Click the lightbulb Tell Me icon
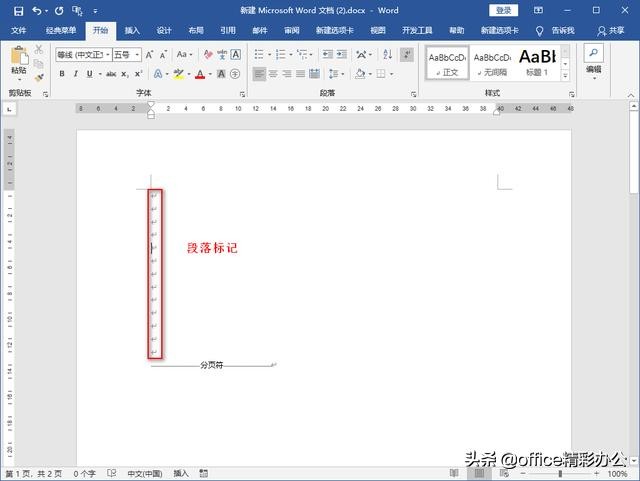 click(540, 31)
